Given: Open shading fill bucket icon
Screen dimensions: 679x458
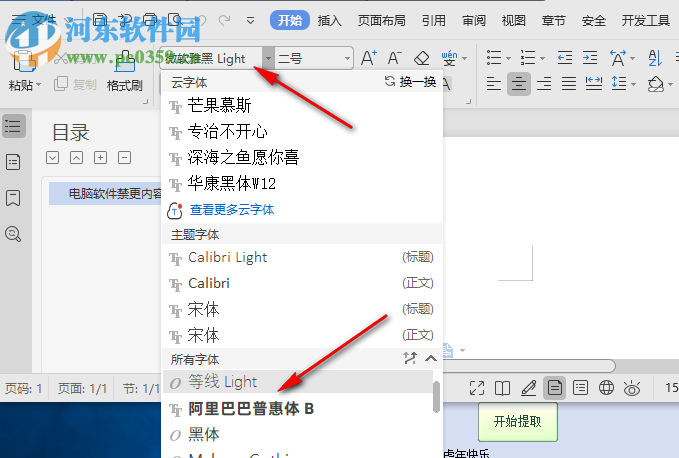Looking at the screenshot, I should pos(656,84).
